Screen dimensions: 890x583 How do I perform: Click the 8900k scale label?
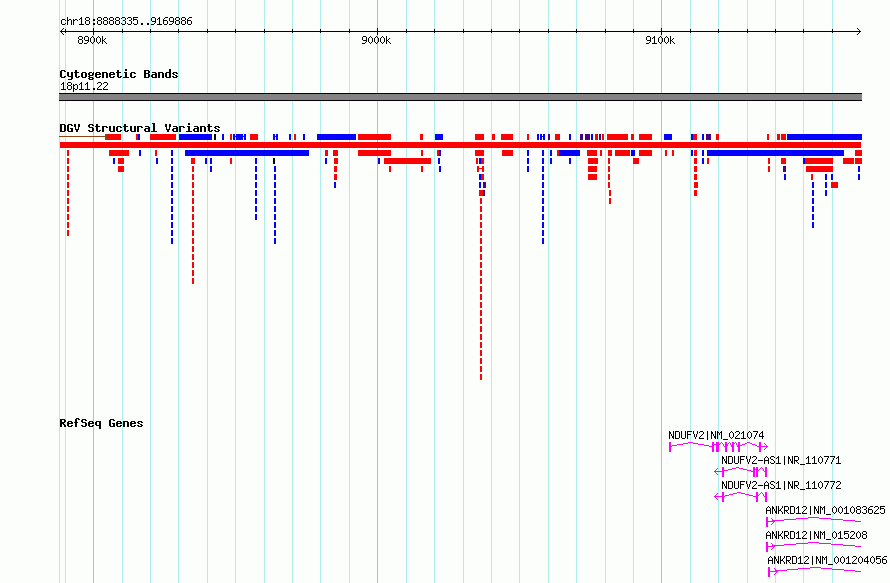point(92,40)
